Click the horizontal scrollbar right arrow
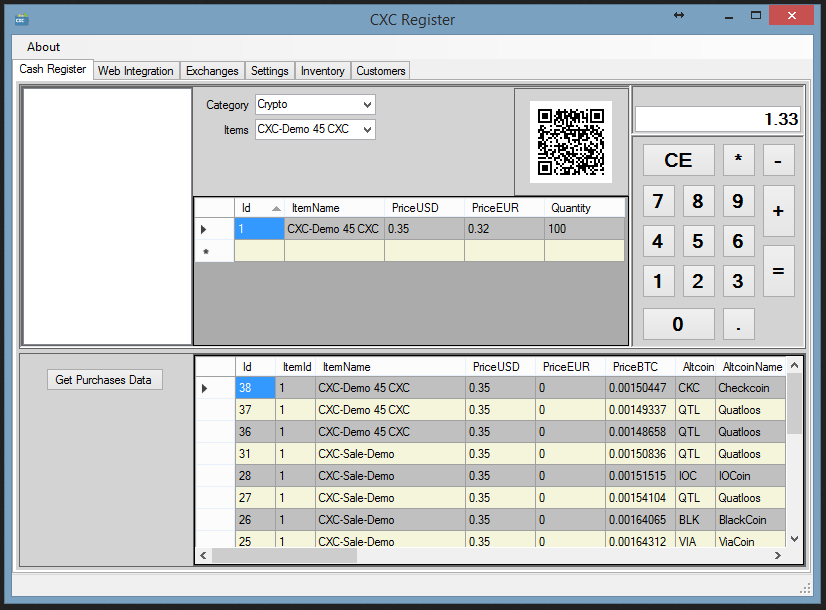 pos(778,555)
